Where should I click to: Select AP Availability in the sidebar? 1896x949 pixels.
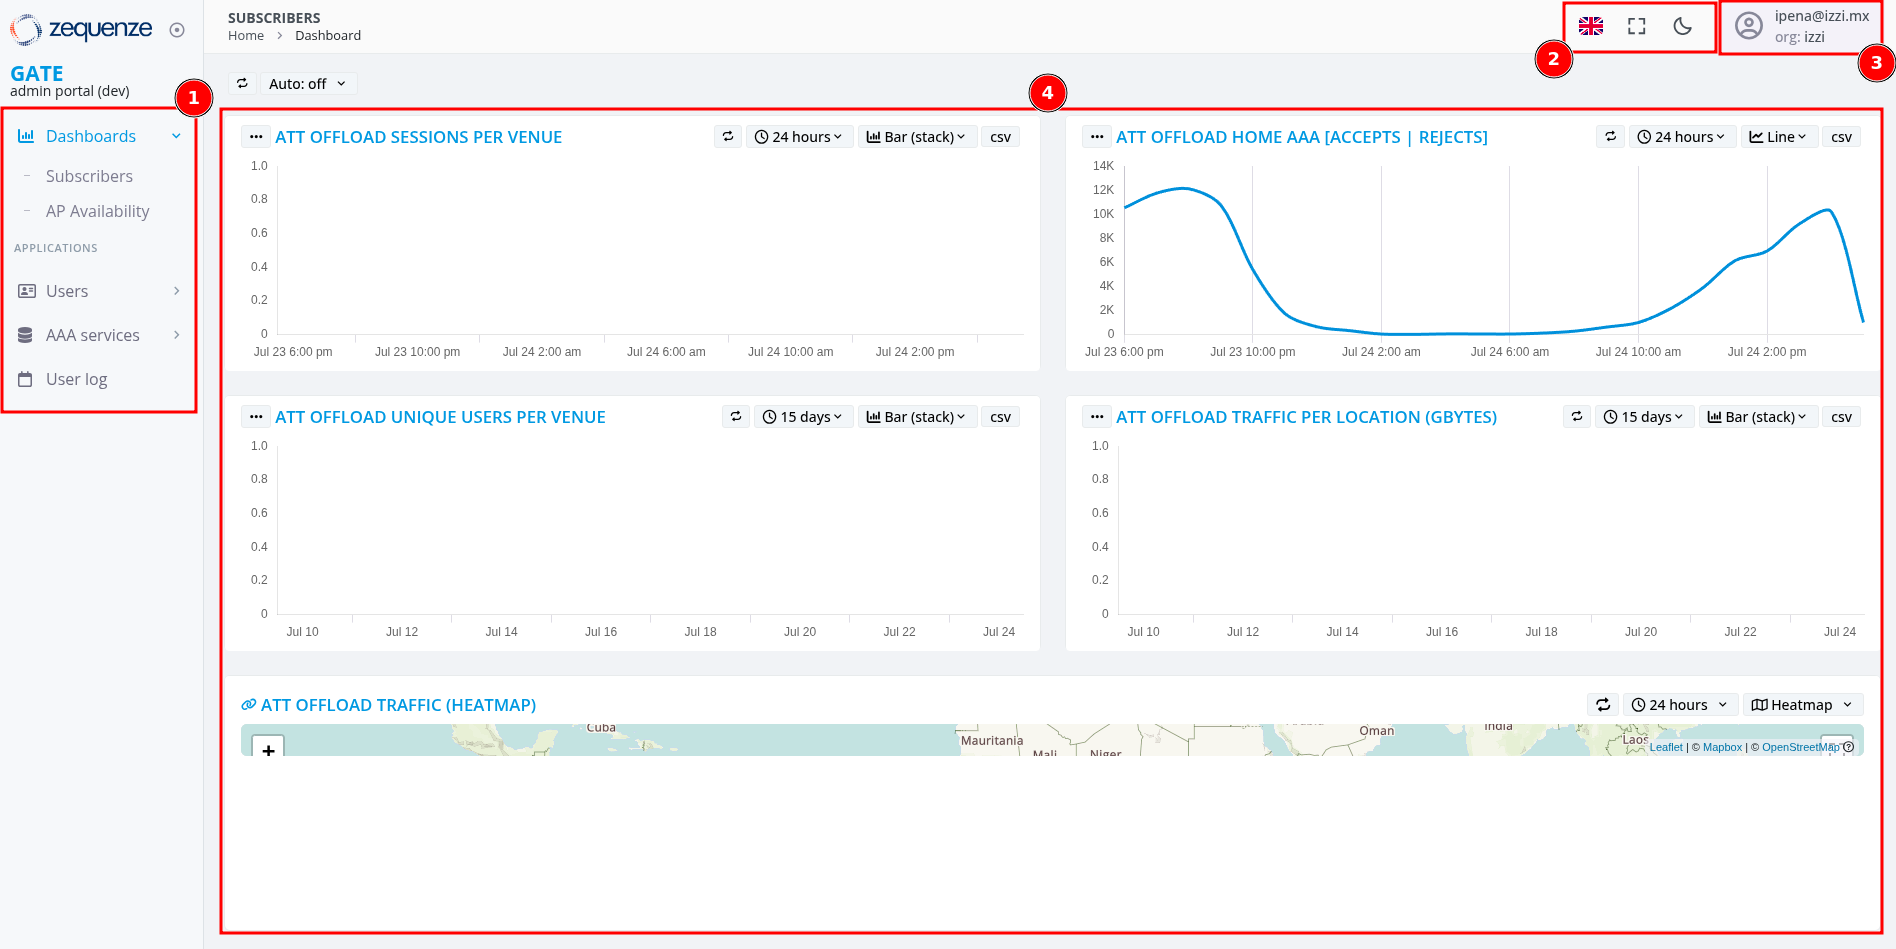[x=97, y=211]
